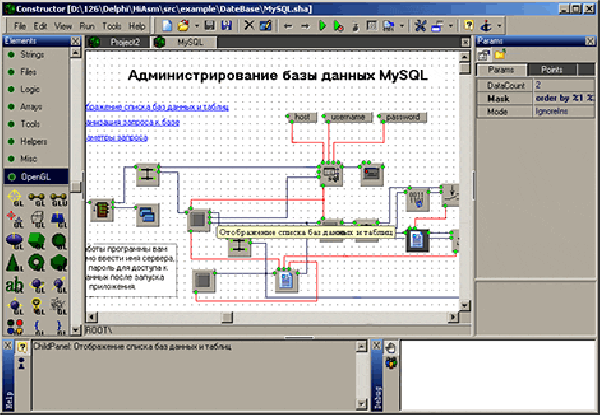
Task: Click the brown list element at canvas left
Action: (102, 210)
